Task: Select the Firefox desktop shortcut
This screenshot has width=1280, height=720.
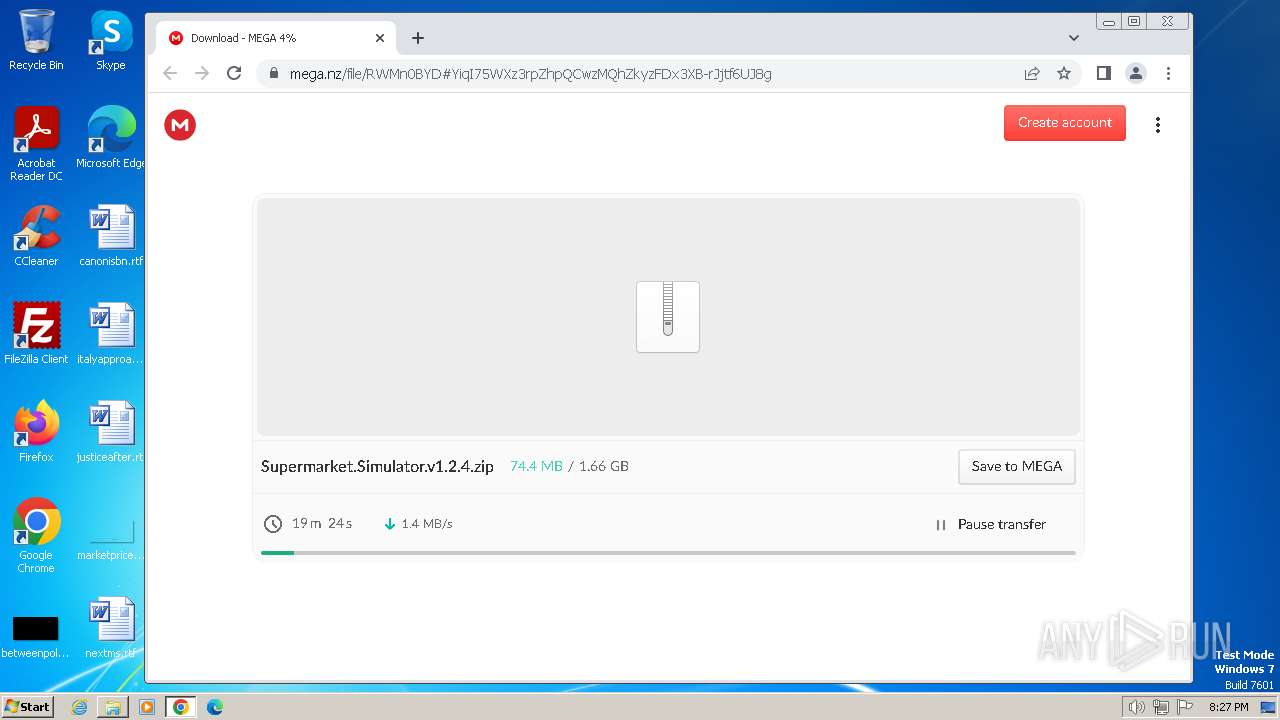Action: click(36, 432)
